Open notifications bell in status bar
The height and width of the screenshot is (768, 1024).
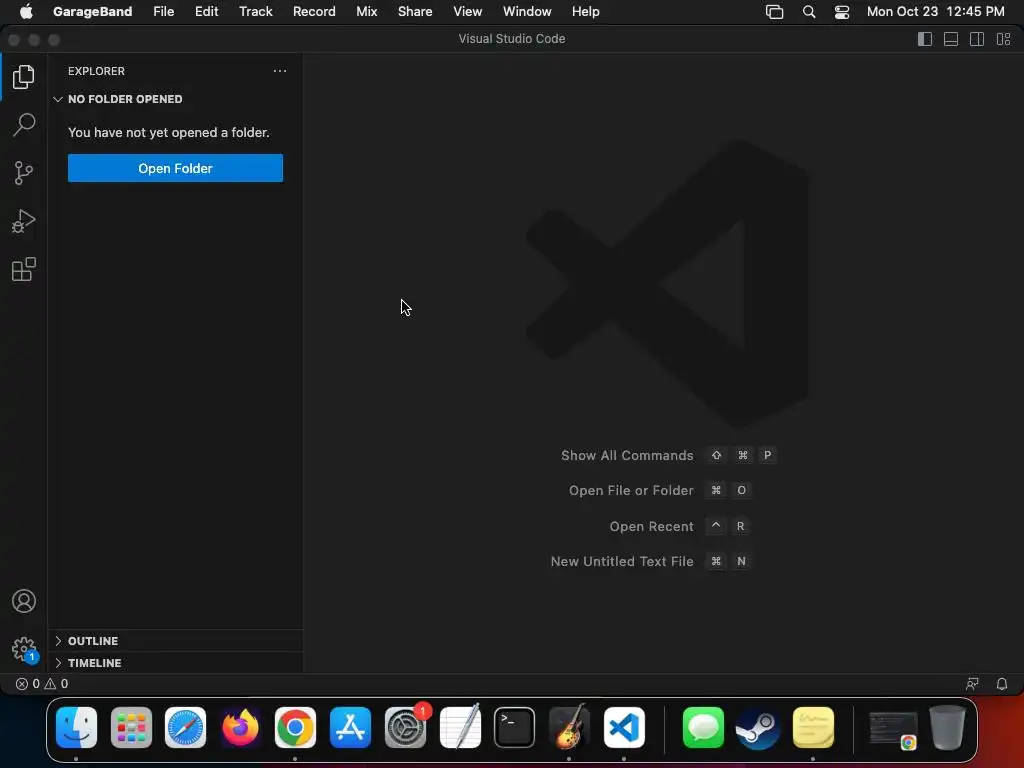point(1002,684)
